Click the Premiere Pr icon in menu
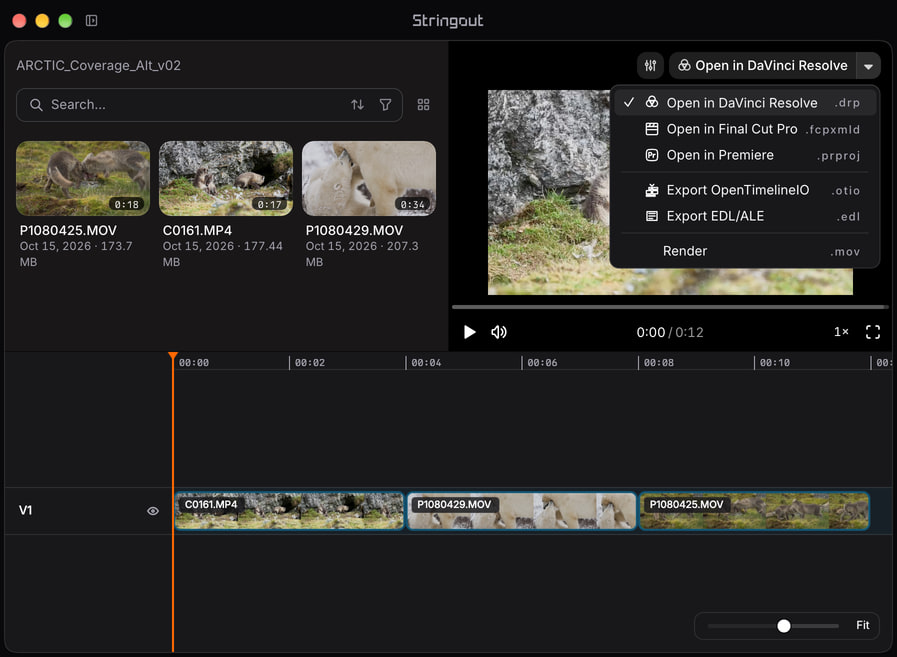Screen dimensions: 897x657 652,155
